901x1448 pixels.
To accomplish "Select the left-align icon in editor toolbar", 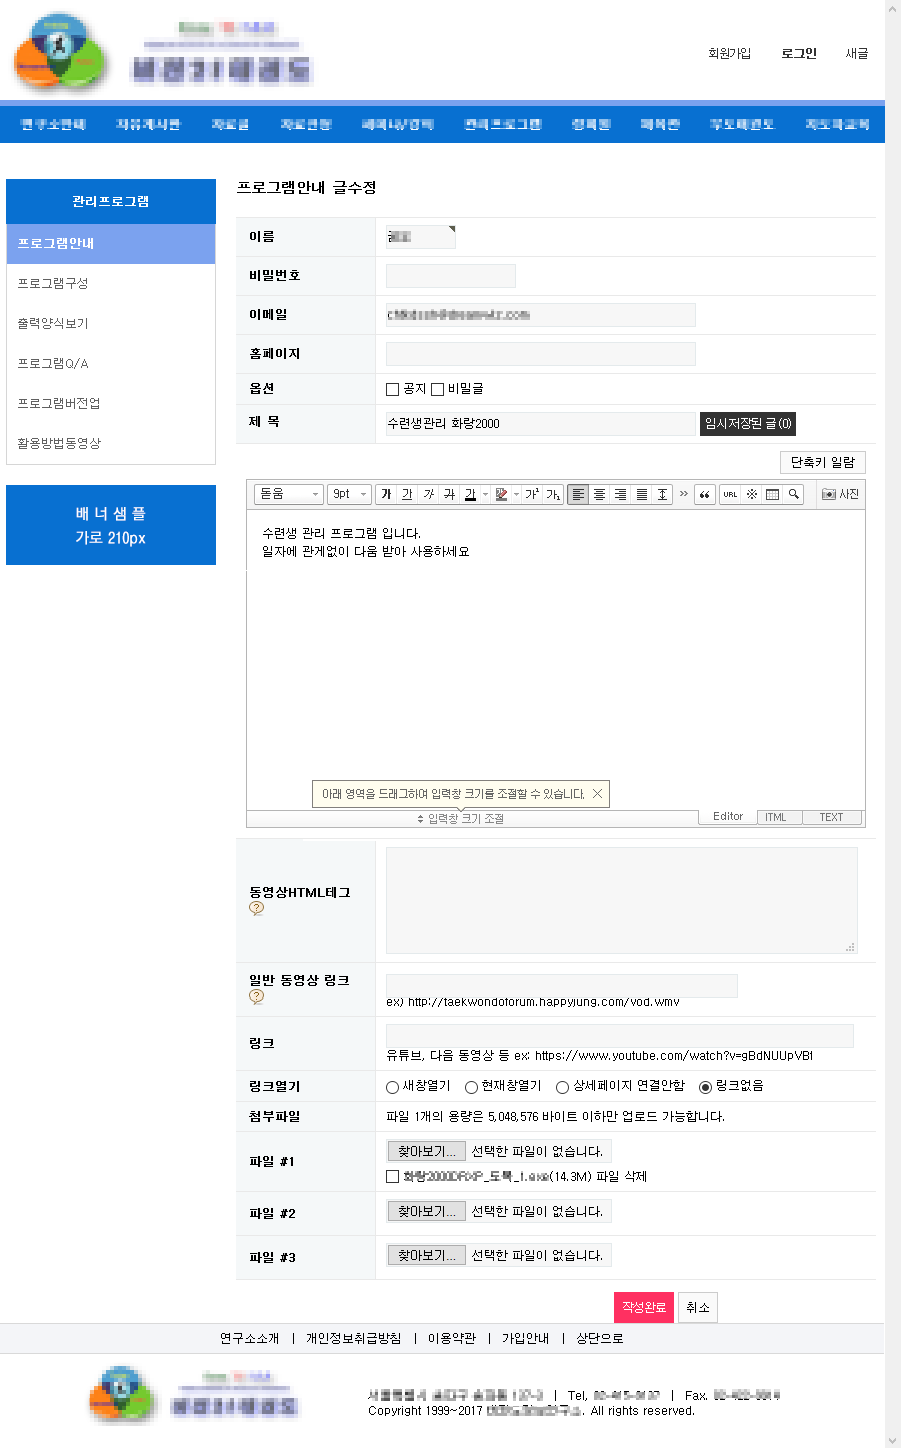I will point(578,493).
